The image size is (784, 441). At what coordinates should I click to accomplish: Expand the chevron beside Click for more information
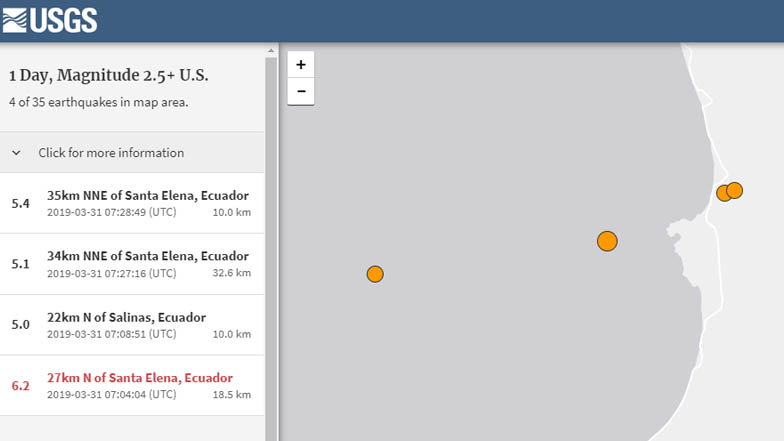pos(17,153)
